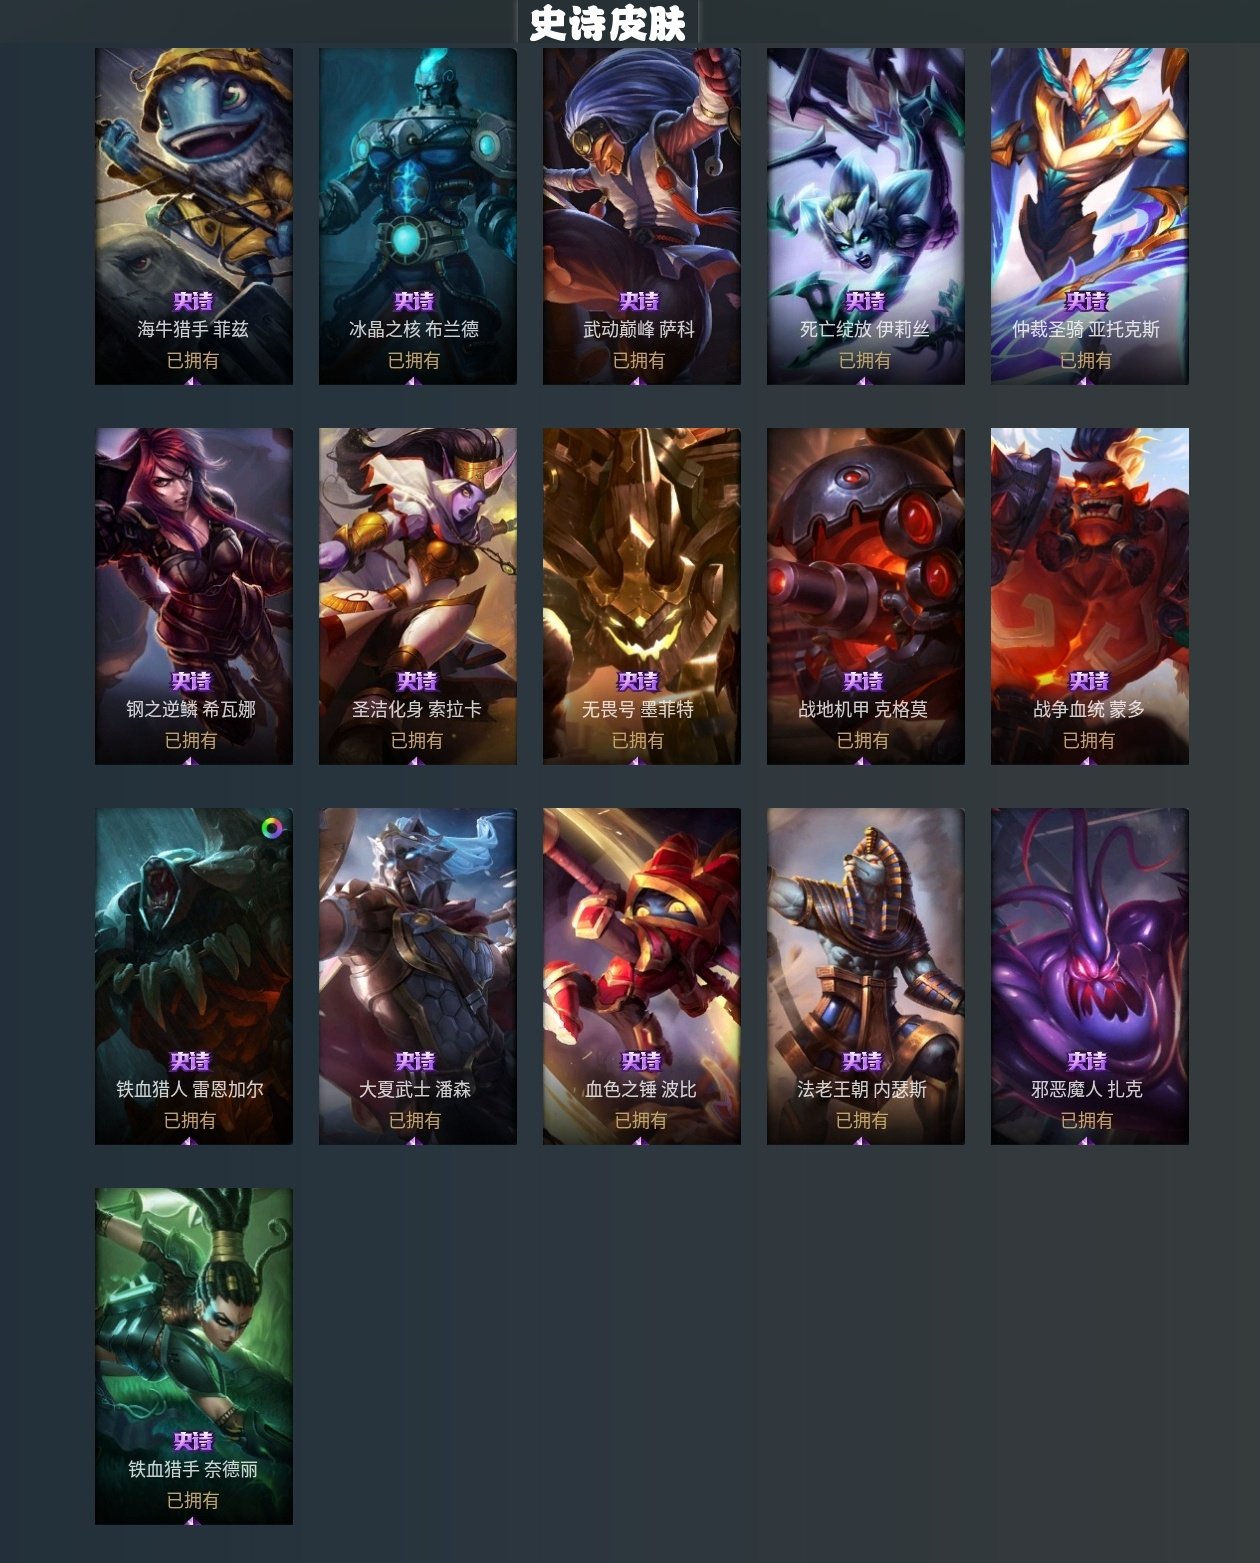Screen dimensions: 1260x1563
Task: Click the 死亡绽放 伊莉丝 skin card
Action: click(x=866, y=216)
